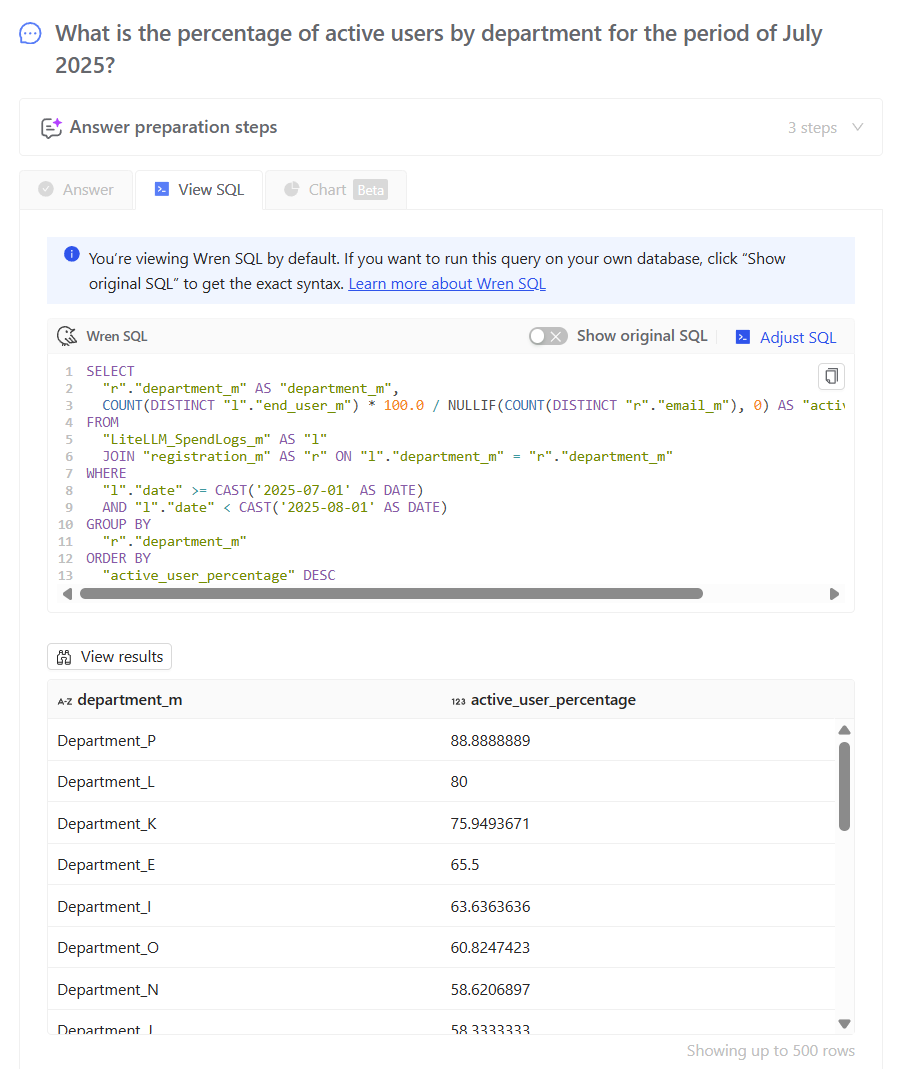Click the "3 steps" label
907x1069 pixels.
coord(812,128)
